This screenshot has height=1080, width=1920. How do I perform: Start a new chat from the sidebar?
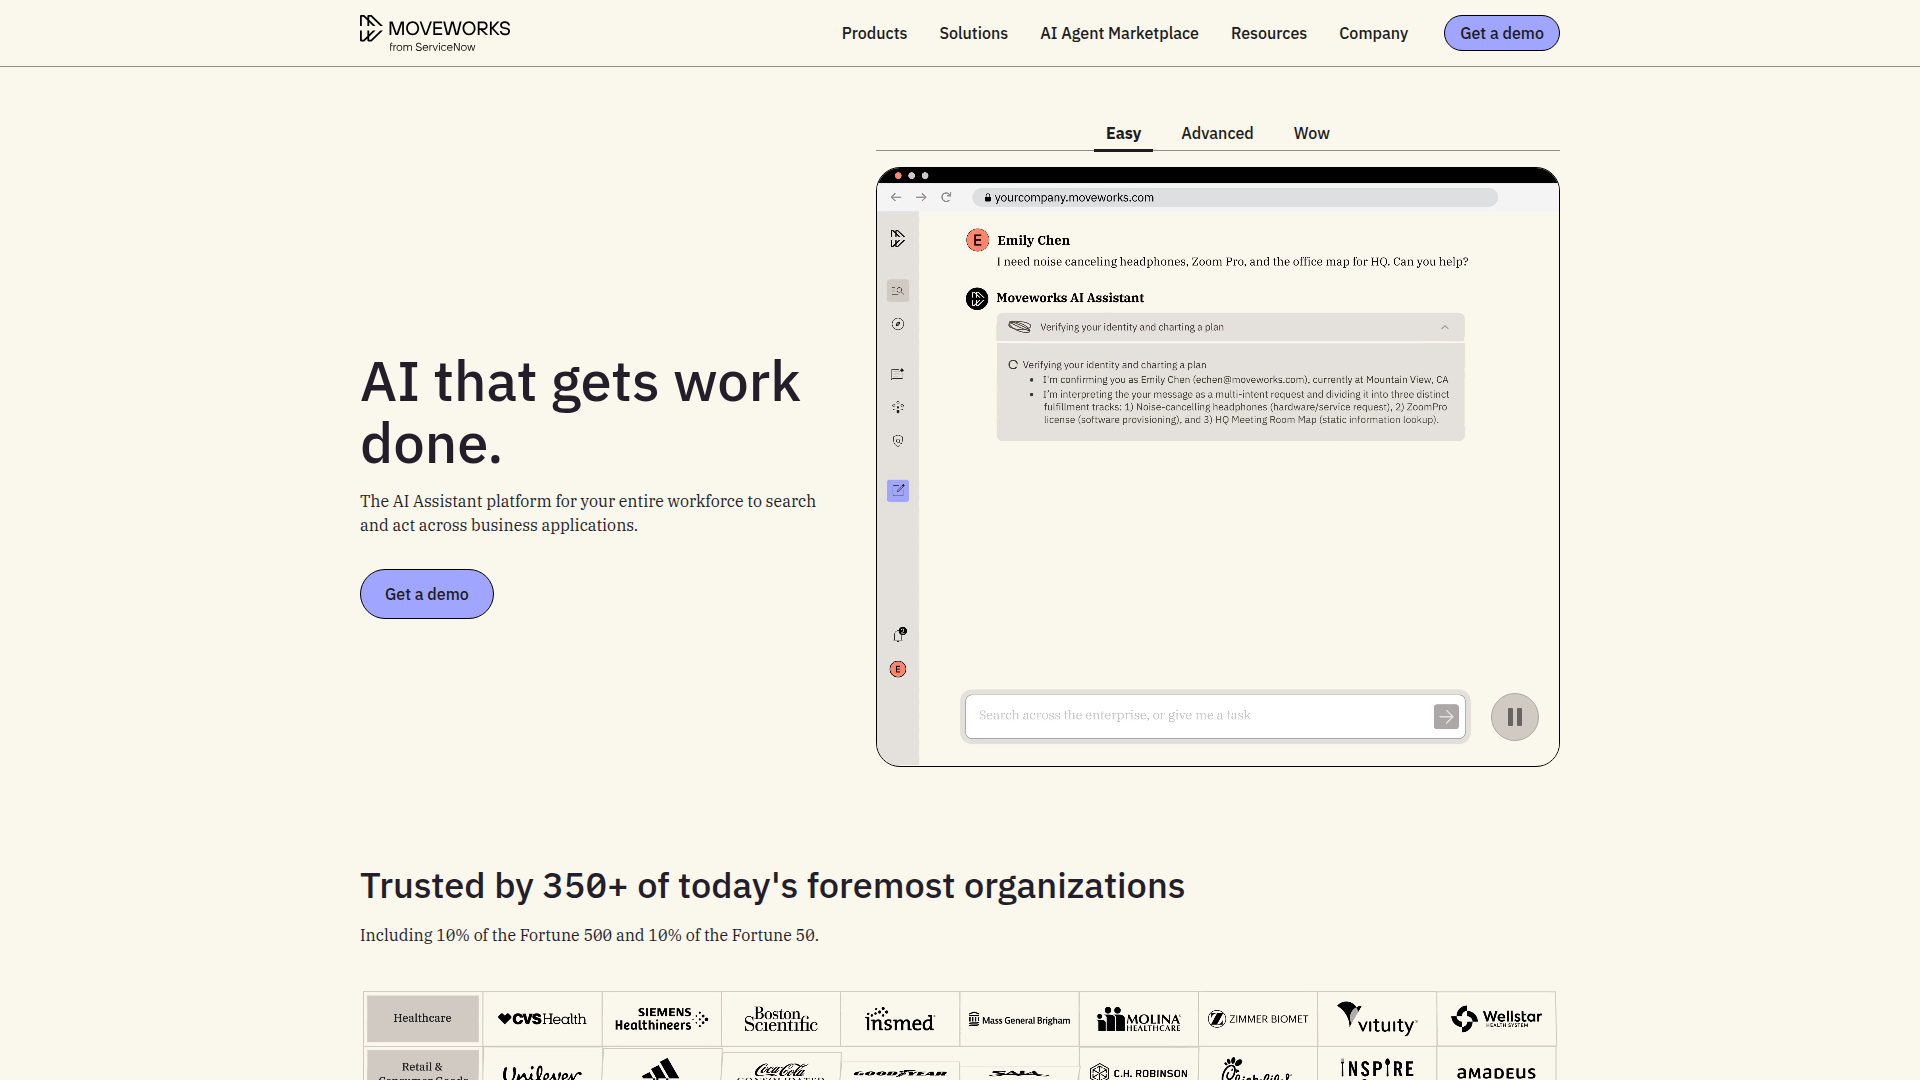(897, 374)
